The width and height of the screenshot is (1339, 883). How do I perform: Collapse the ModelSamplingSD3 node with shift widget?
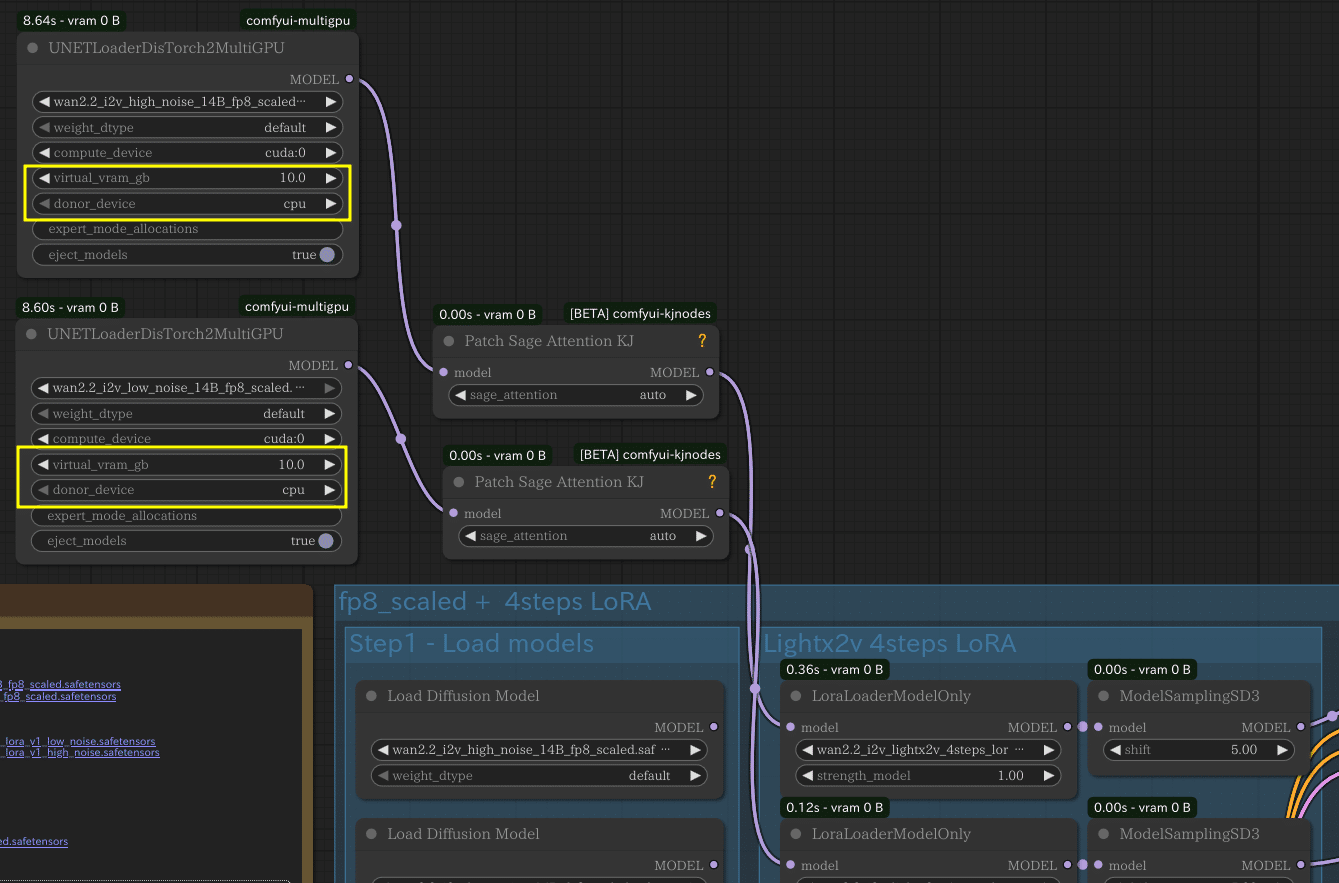pos(1104,696)
